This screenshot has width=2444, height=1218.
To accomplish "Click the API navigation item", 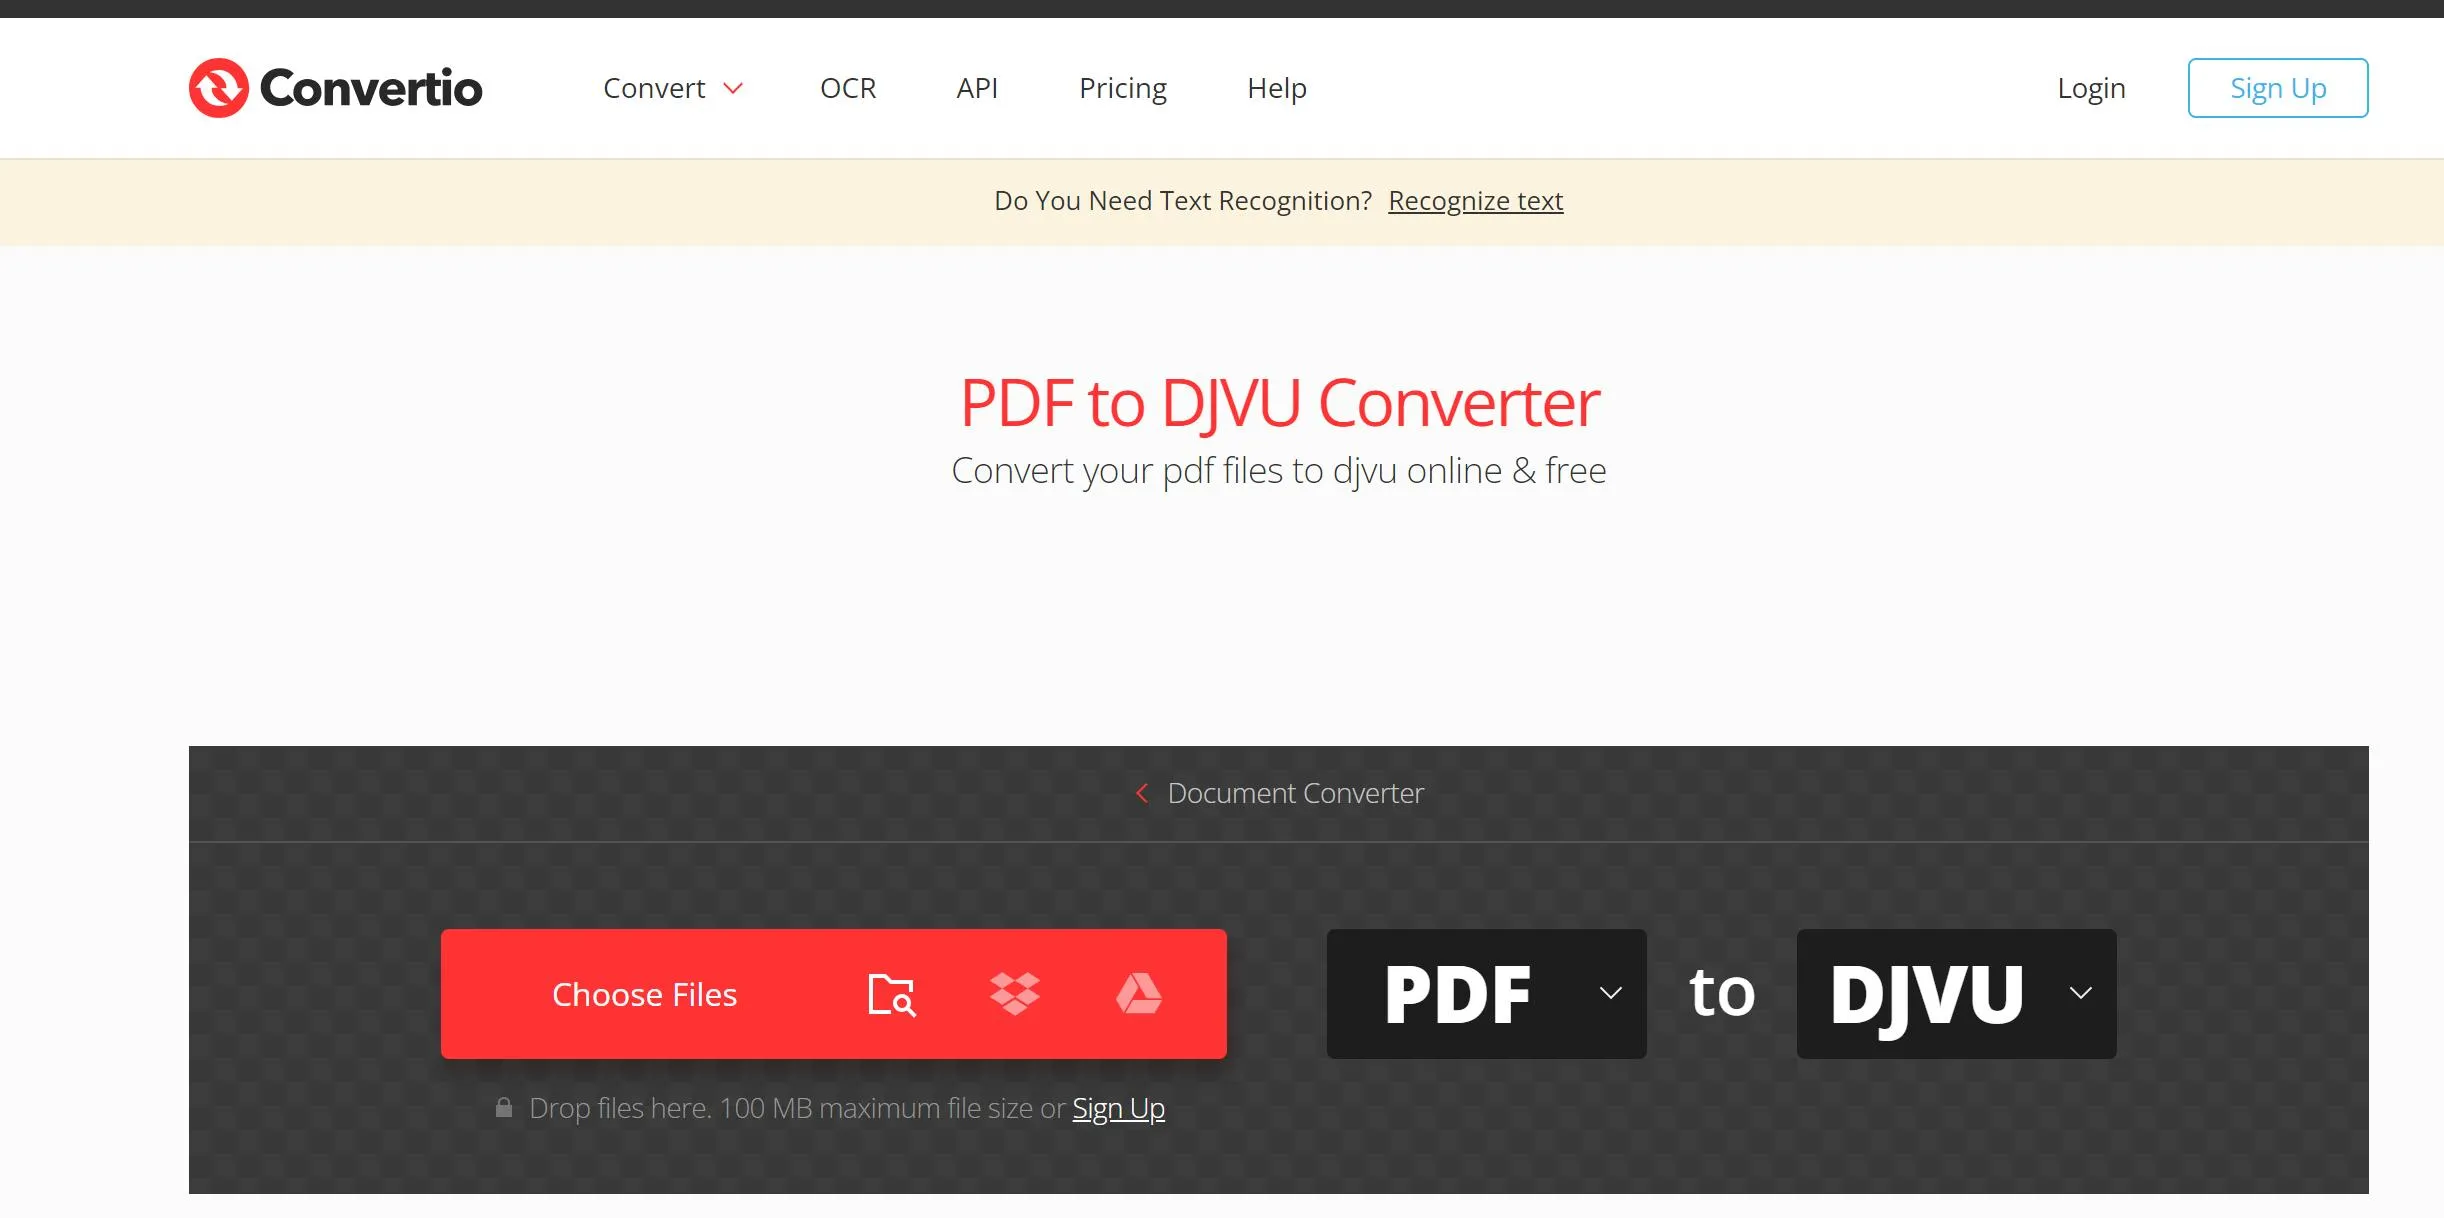I will (x=977, y=86).
